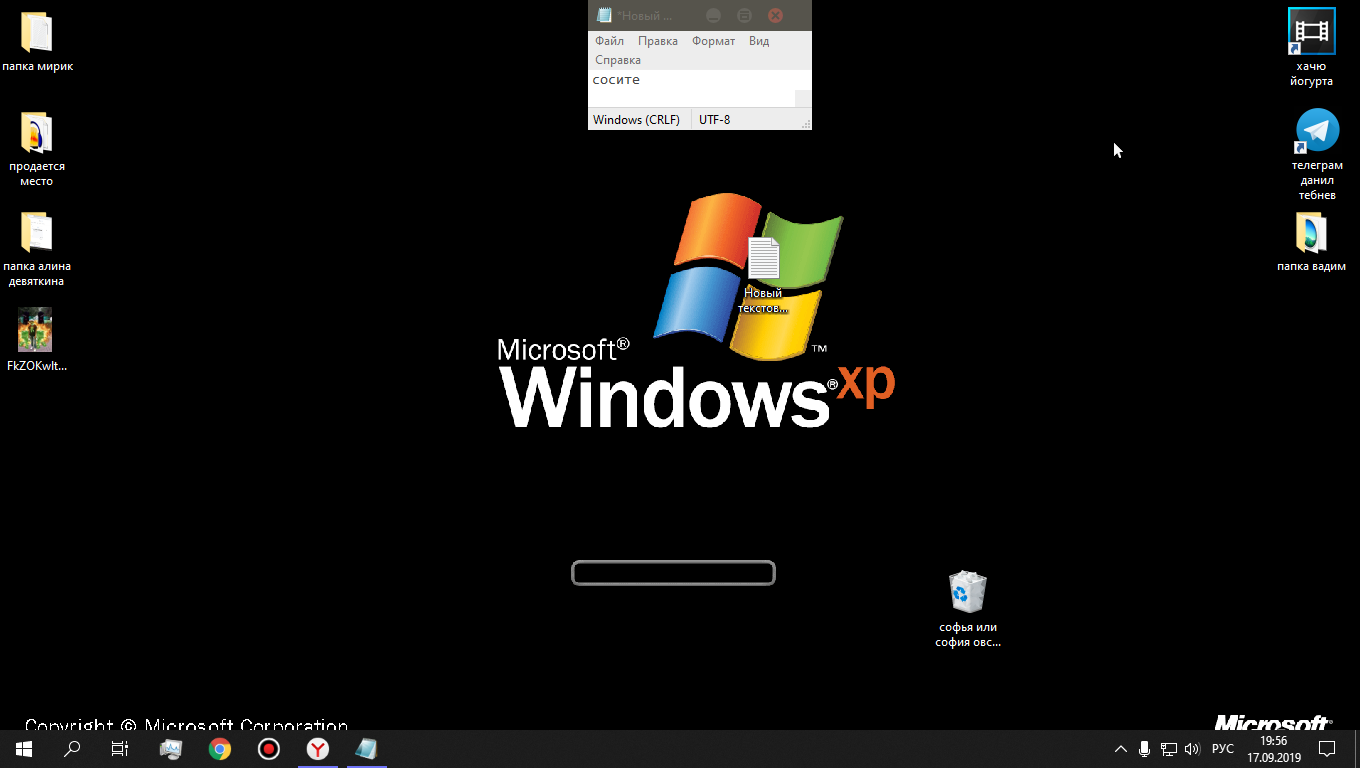
Task: Click the microphone tray icon
Action: [1144, 748]
